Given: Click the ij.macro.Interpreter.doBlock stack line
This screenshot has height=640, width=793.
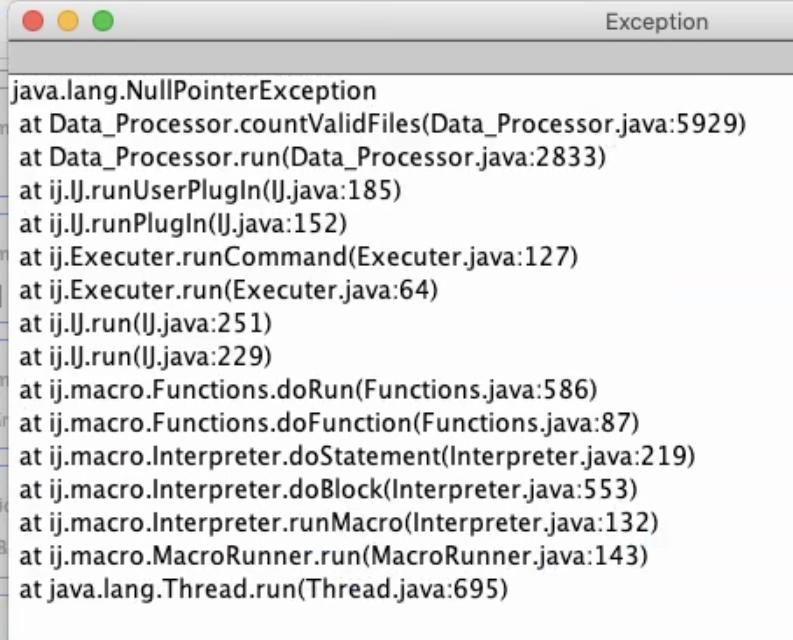Looking at the screenshot, I should tap(327, 489).
